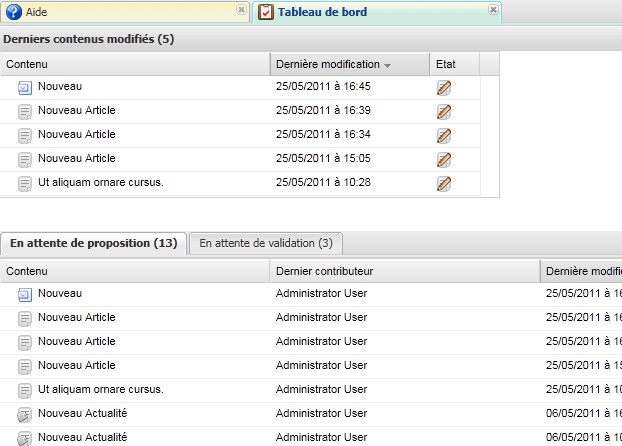Image resolution: width=622 pixels, height=446 pixels.
Task: Click the pencil state icon for the 16:39 article
Action: [x=444, y=111]
